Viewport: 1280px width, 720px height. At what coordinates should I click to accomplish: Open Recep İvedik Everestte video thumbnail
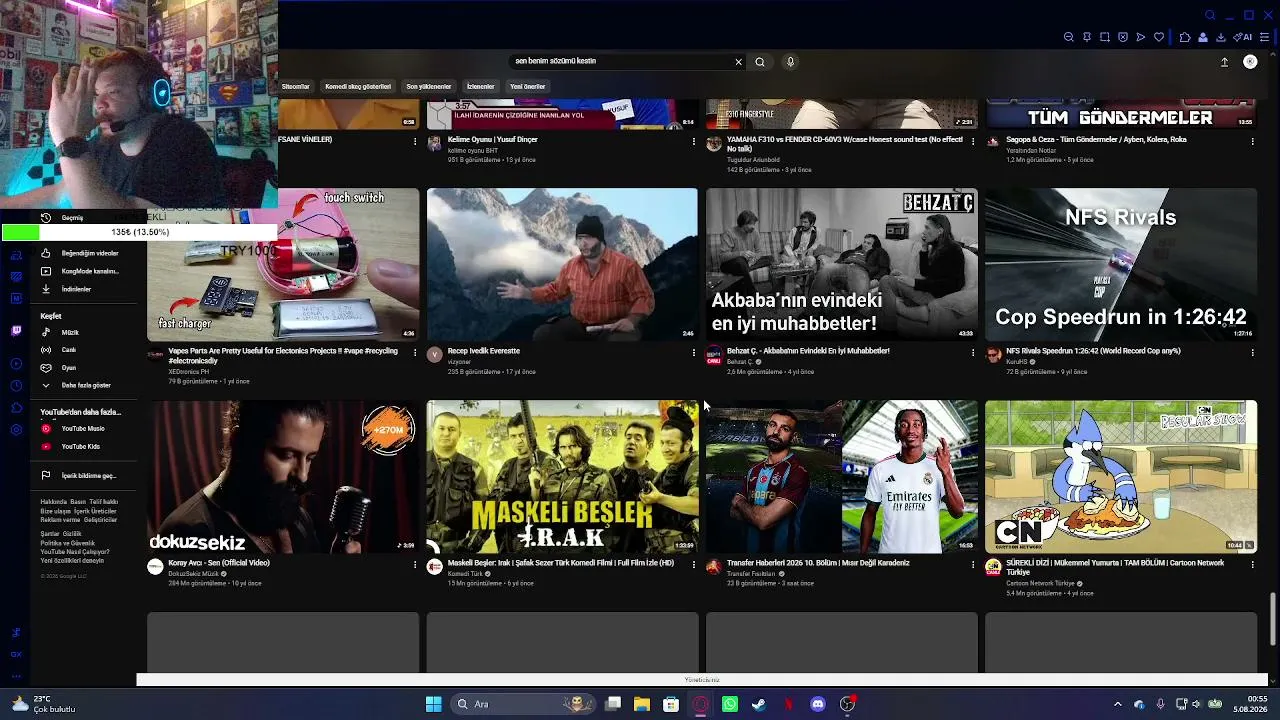tap(562, 264)
